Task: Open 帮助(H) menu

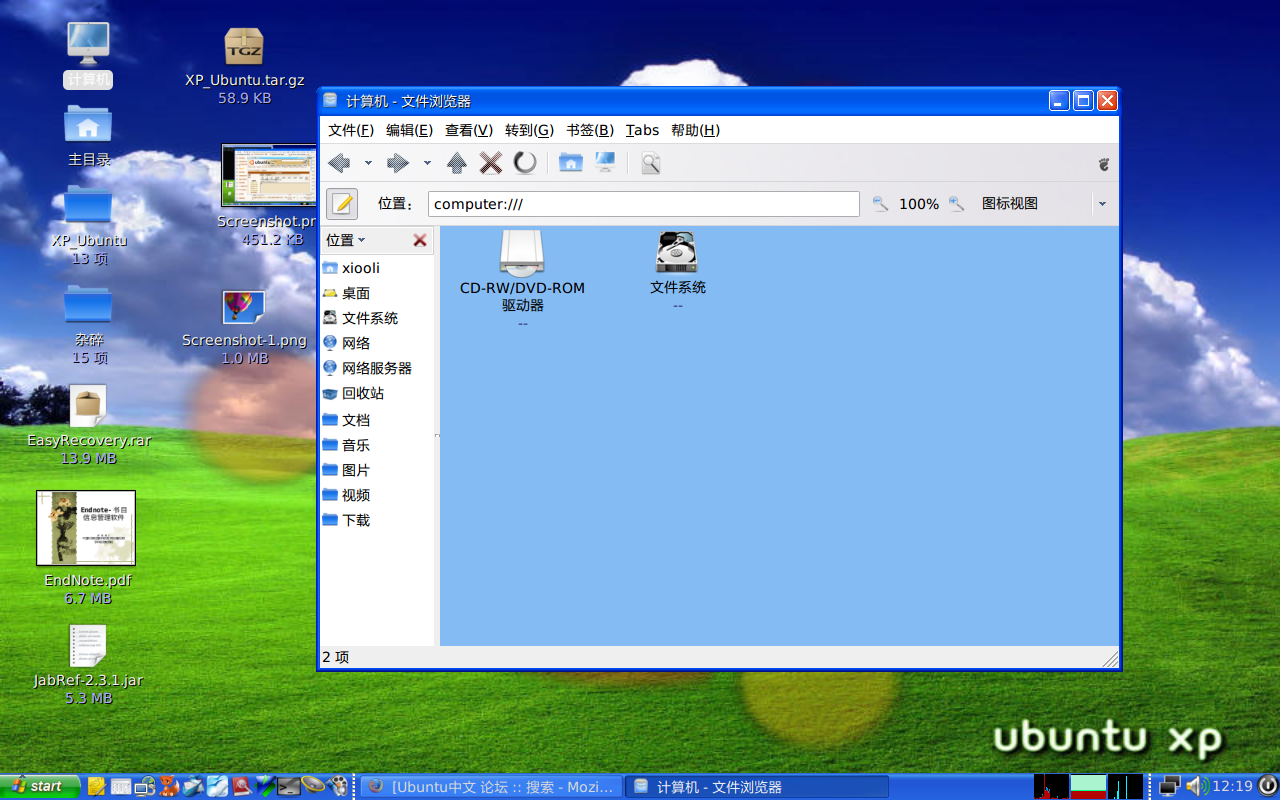Action: [x=695, y=130]
